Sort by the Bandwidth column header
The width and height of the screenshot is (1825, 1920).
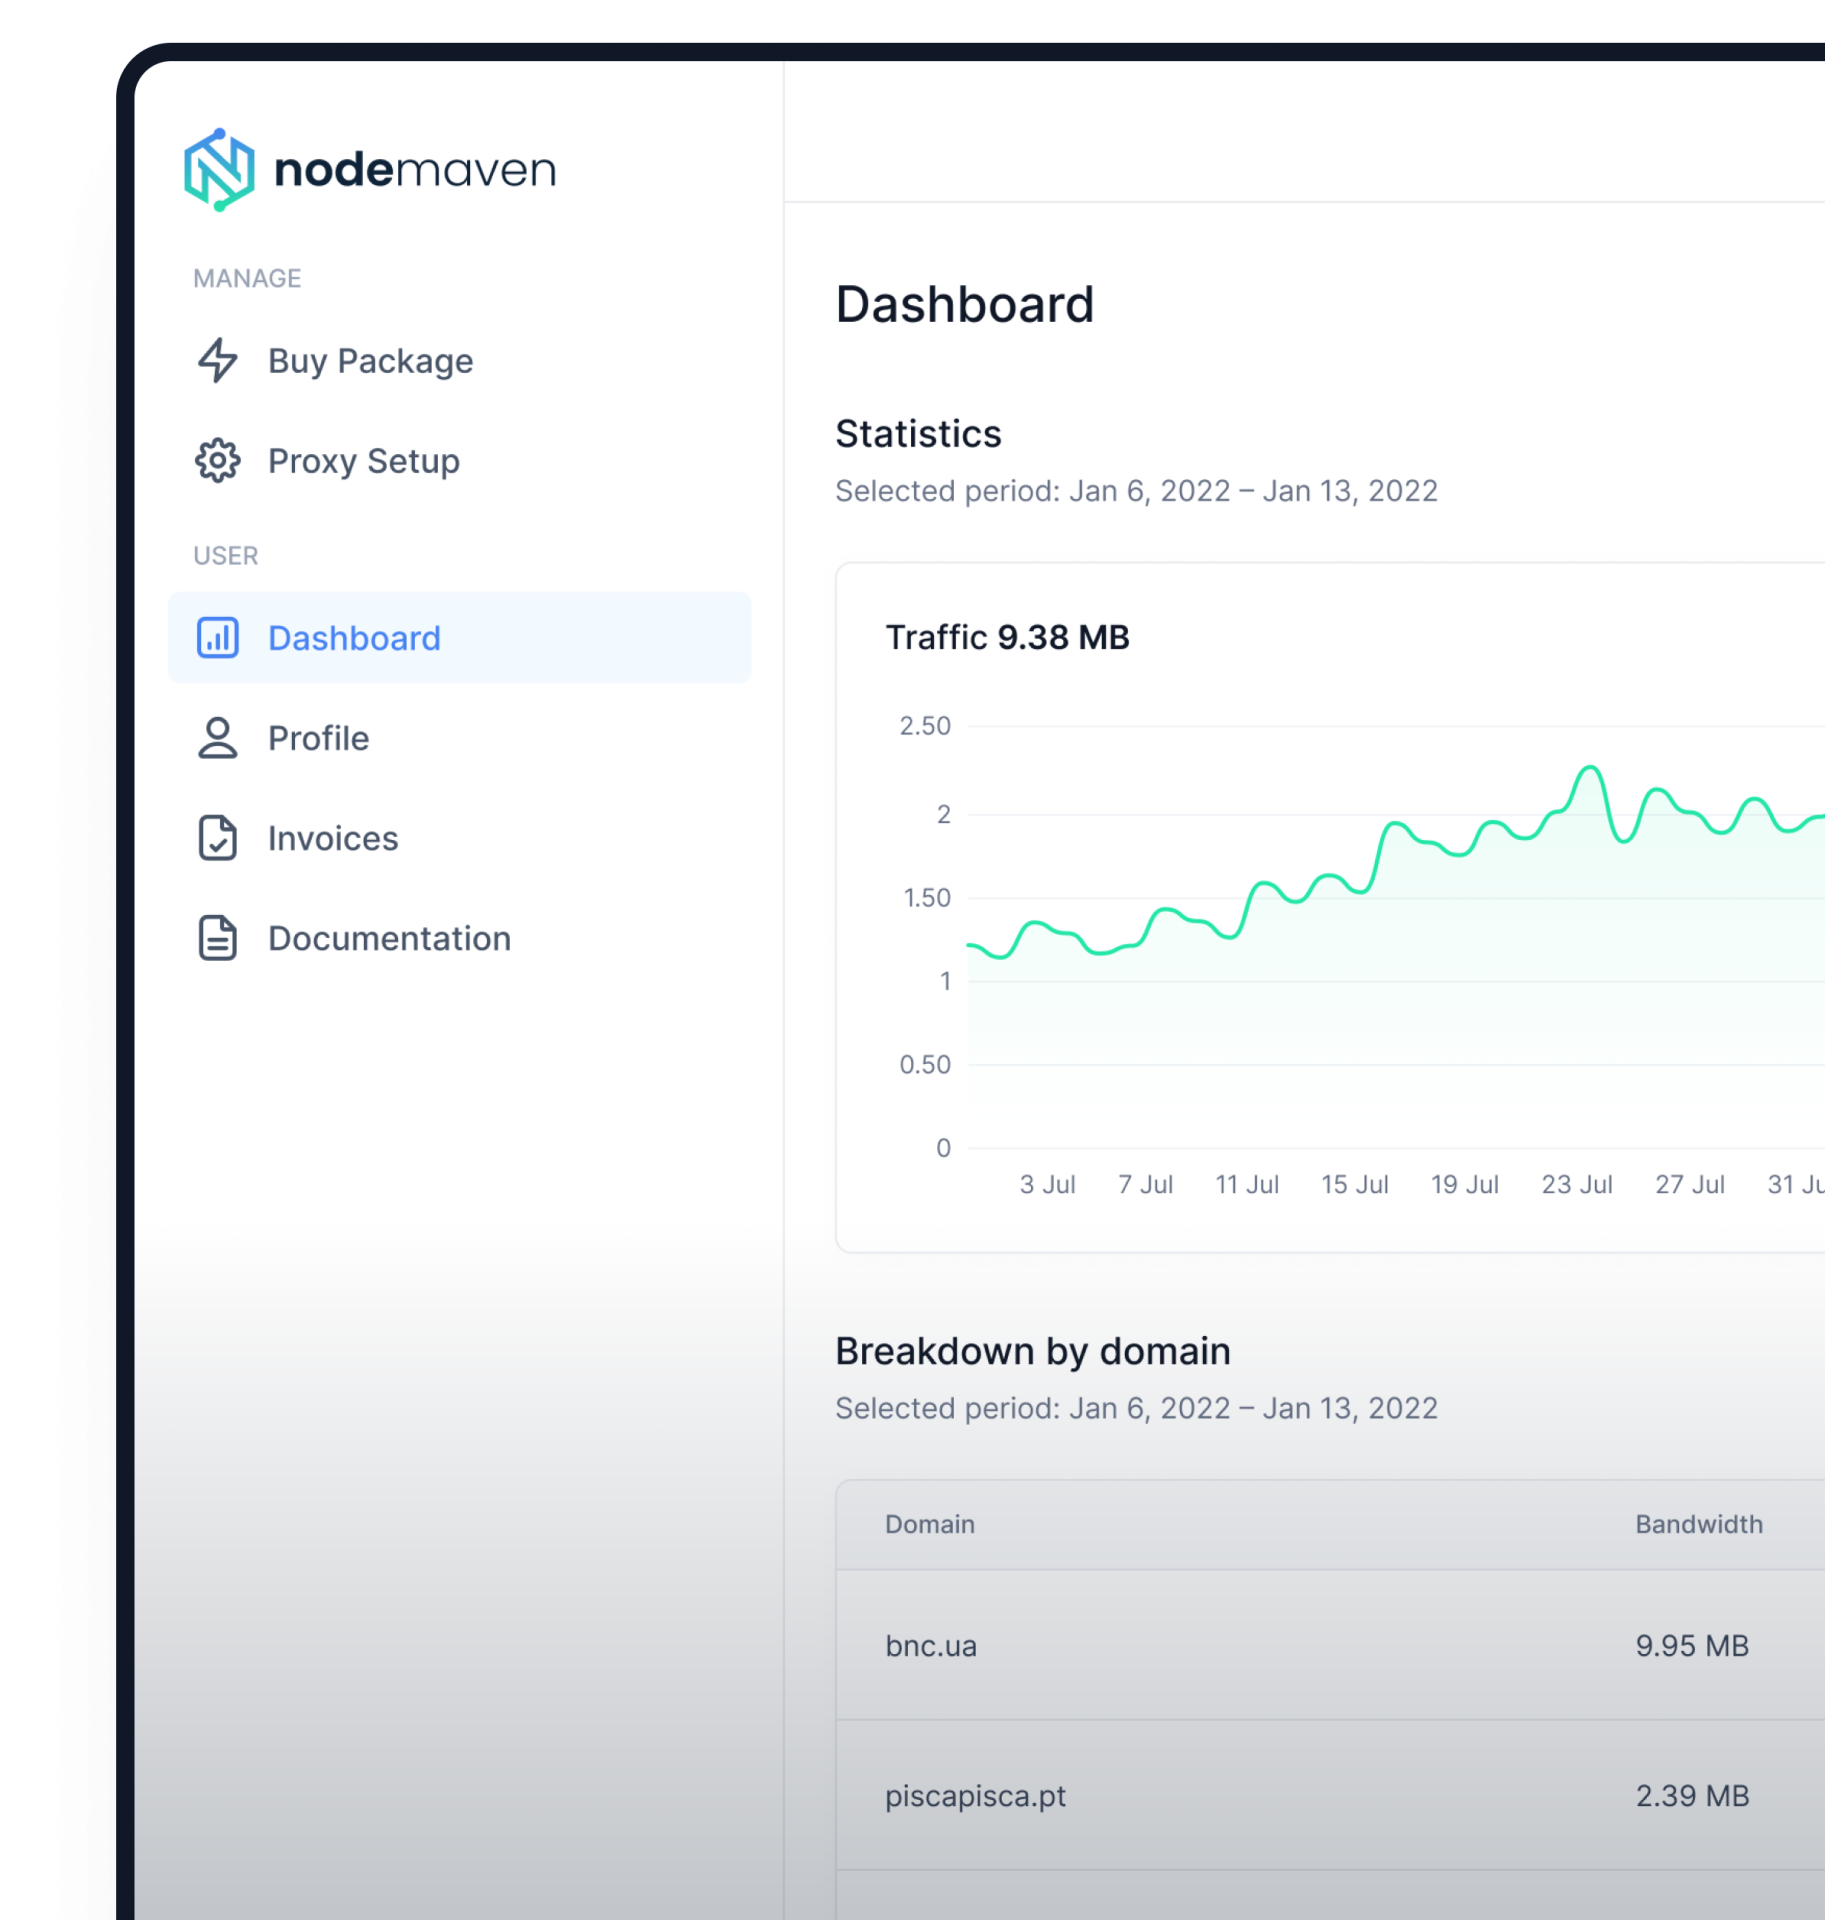[x=1698, y=1524]
